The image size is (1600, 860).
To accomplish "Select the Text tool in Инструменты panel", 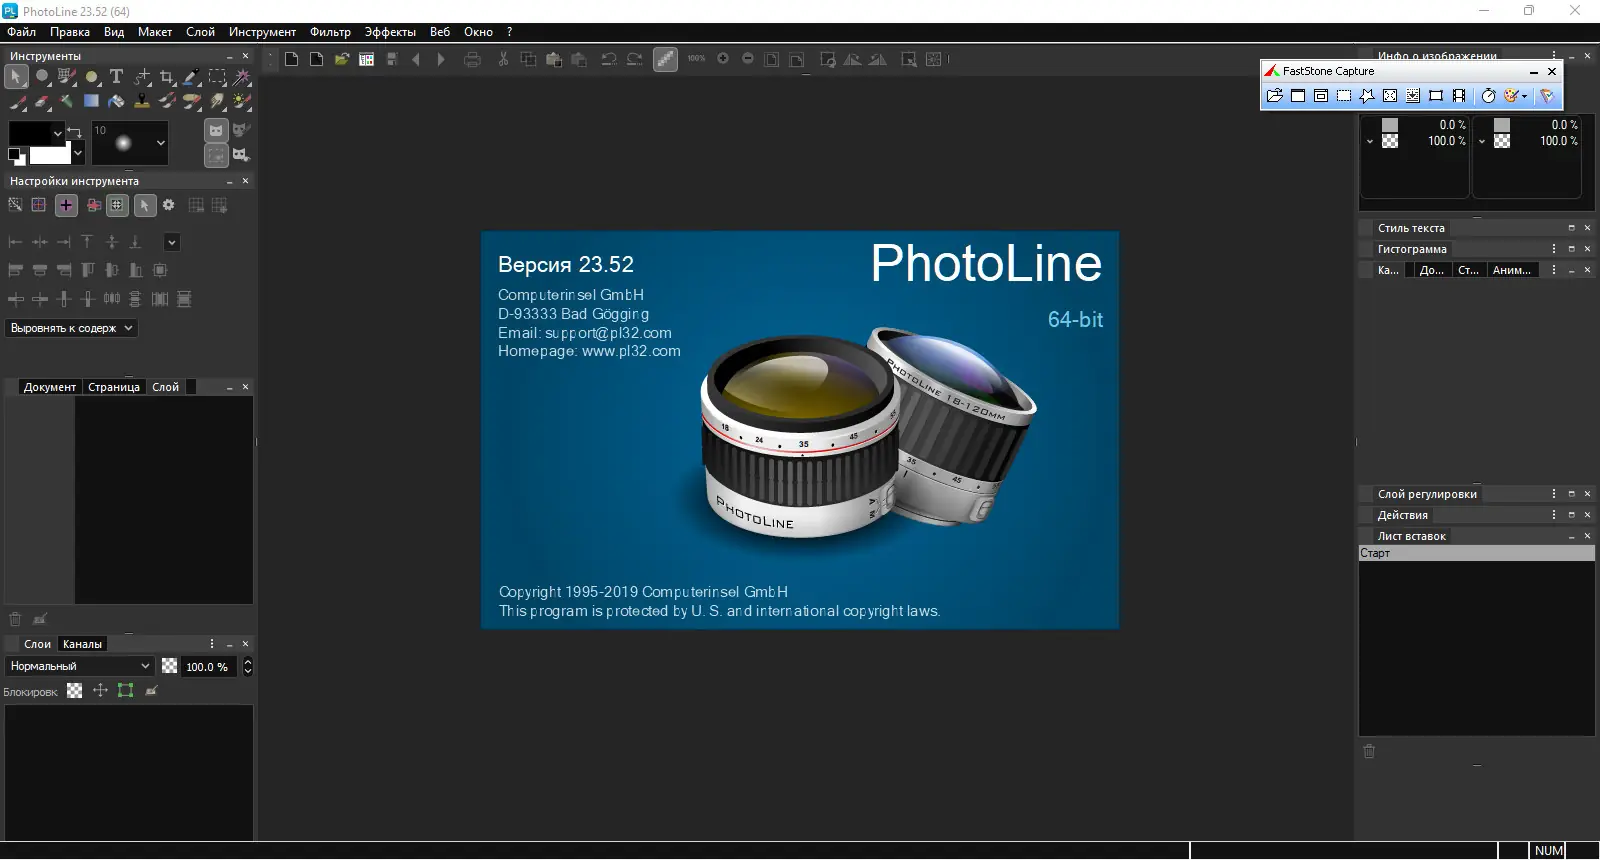I will click(x=116, y=76).
